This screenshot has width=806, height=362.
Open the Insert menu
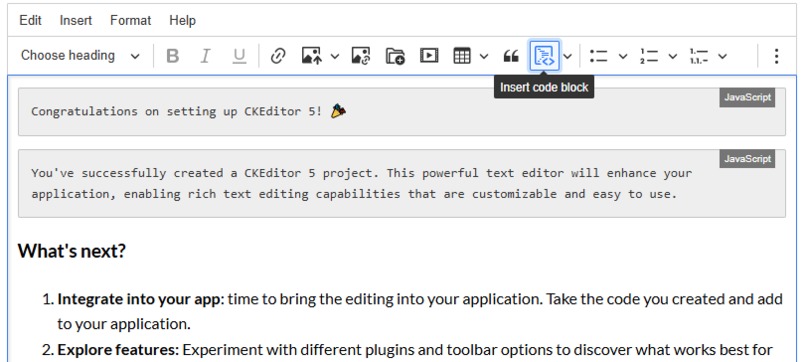pyautogui.click(x=76, y=21)
